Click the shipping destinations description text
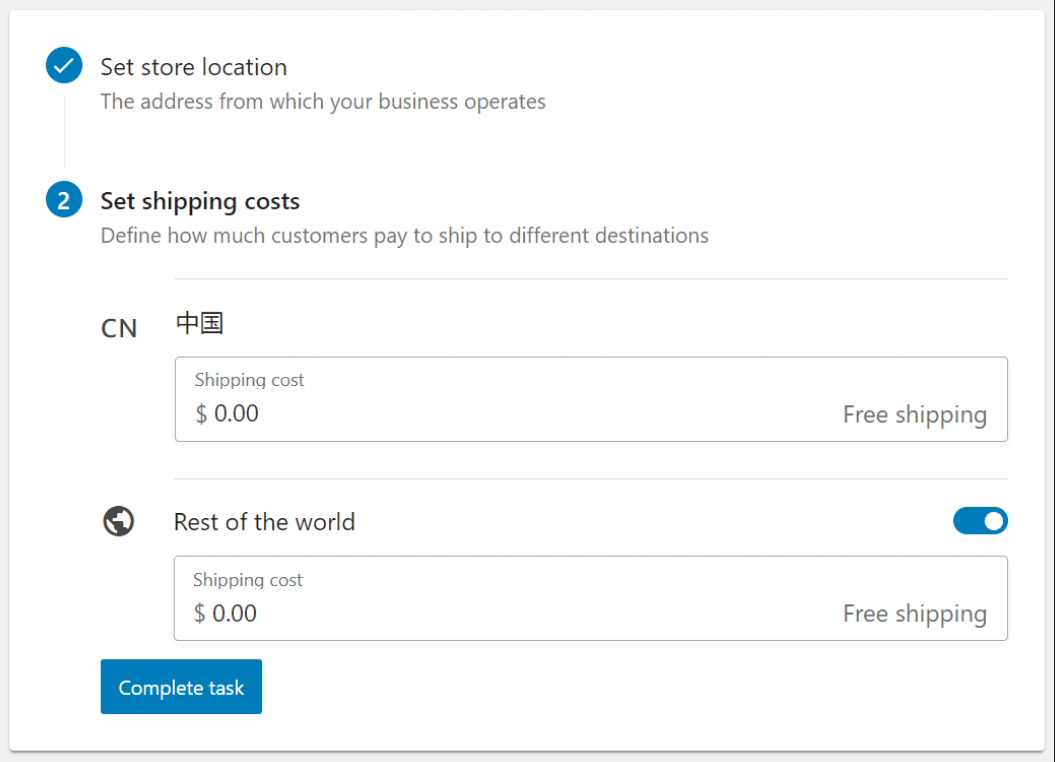Screen dimensions: 1055x762 click(x=404, y=236)
